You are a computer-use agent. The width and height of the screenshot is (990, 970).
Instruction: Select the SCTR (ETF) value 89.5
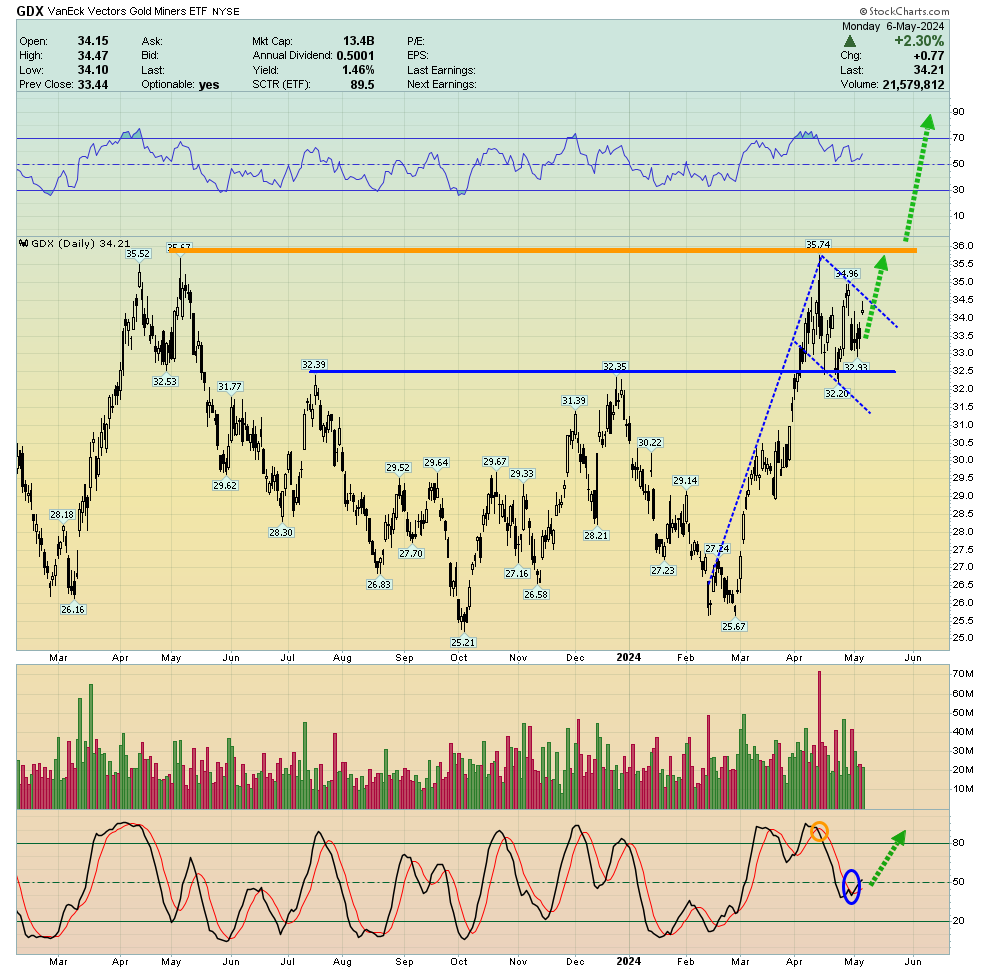pyautogui.click(x=362, y=85)
